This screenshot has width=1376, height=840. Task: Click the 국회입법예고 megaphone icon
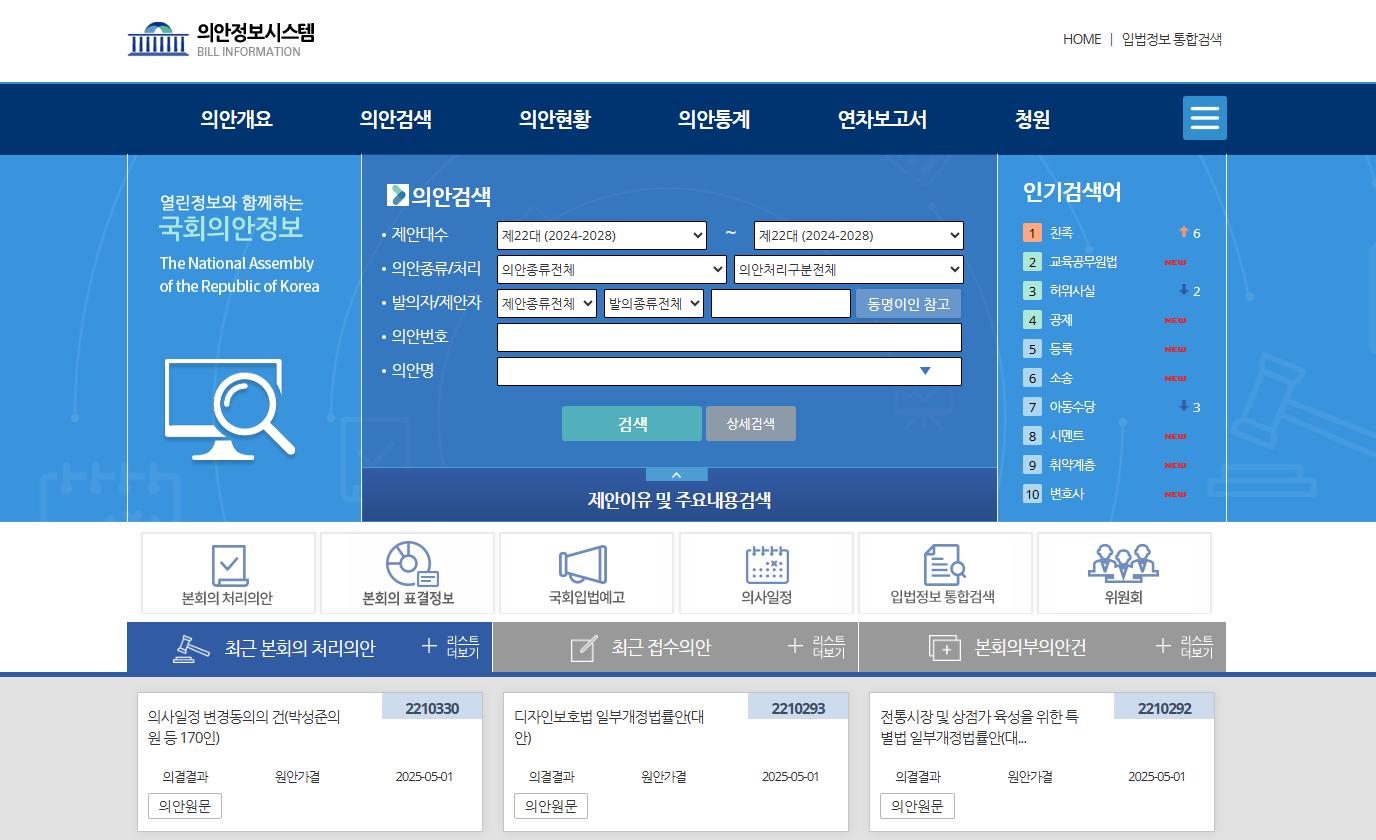tap(585, 565)
